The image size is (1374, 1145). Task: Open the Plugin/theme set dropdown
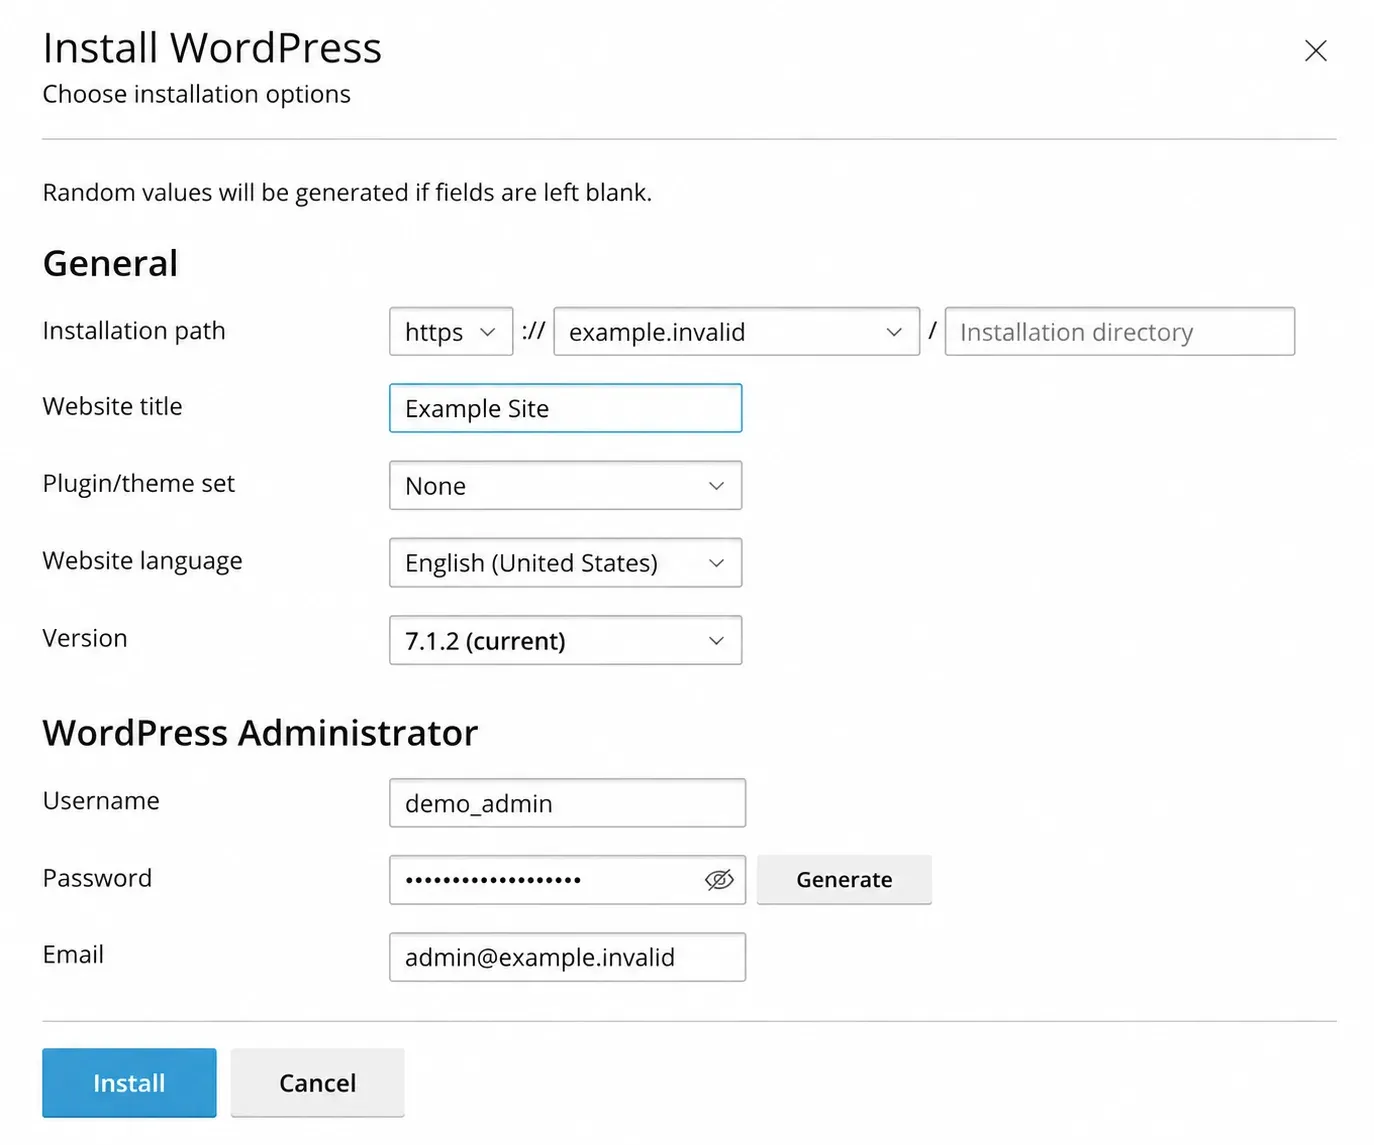566,486
